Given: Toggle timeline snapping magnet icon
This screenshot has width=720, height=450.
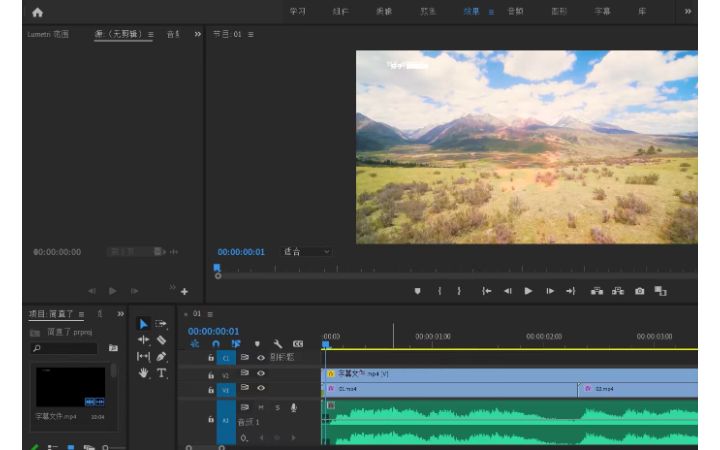Looking at the screenshot, I should coord(215,344).
